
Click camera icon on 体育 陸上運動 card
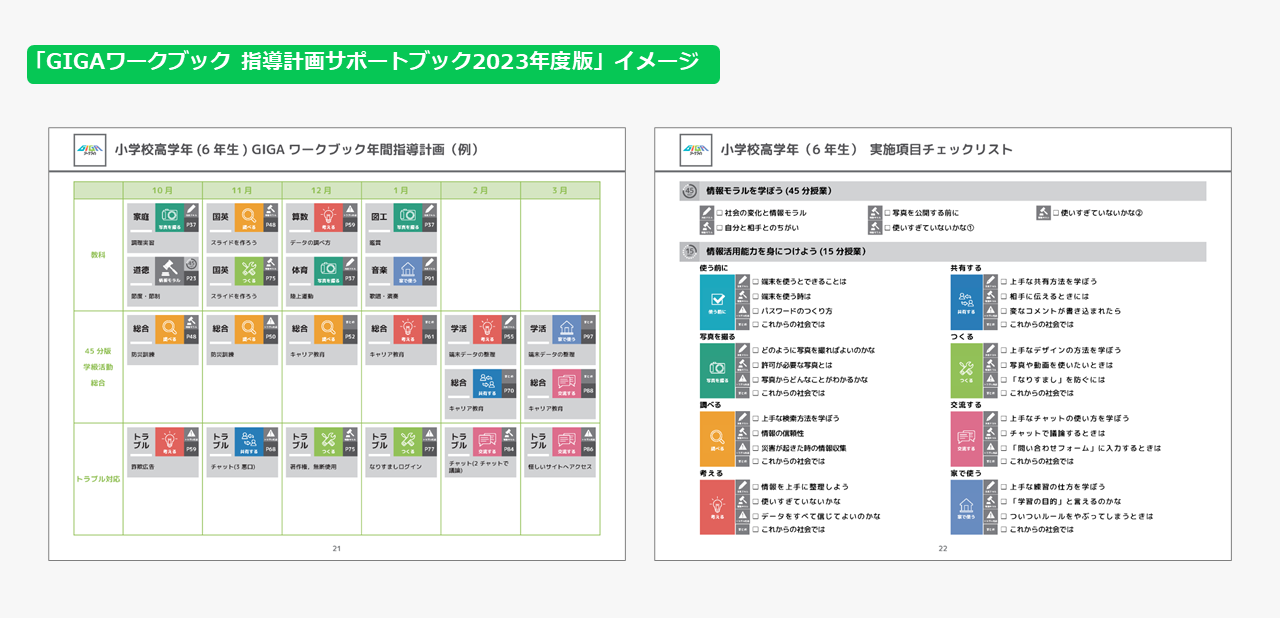pos(328,271)
